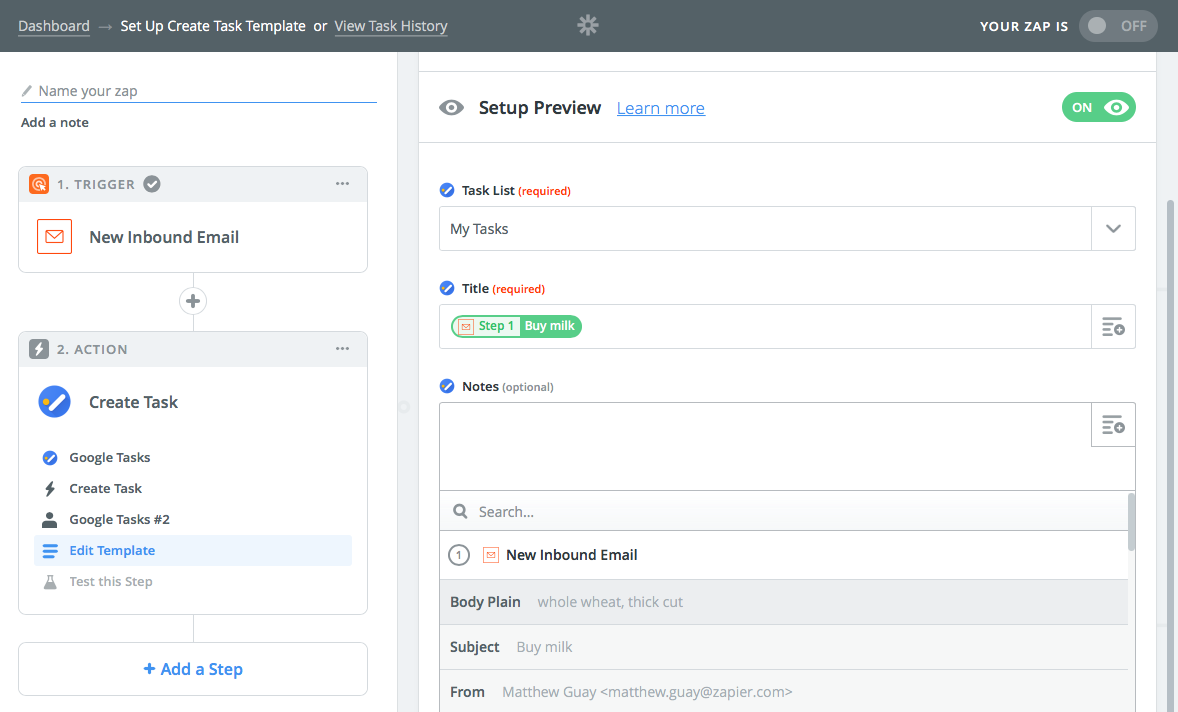Image resolution: width=1178 pixels, height=712 pixels.
Task: Click the eye icon beside Setup Preview
Action: tap(452, 107)
